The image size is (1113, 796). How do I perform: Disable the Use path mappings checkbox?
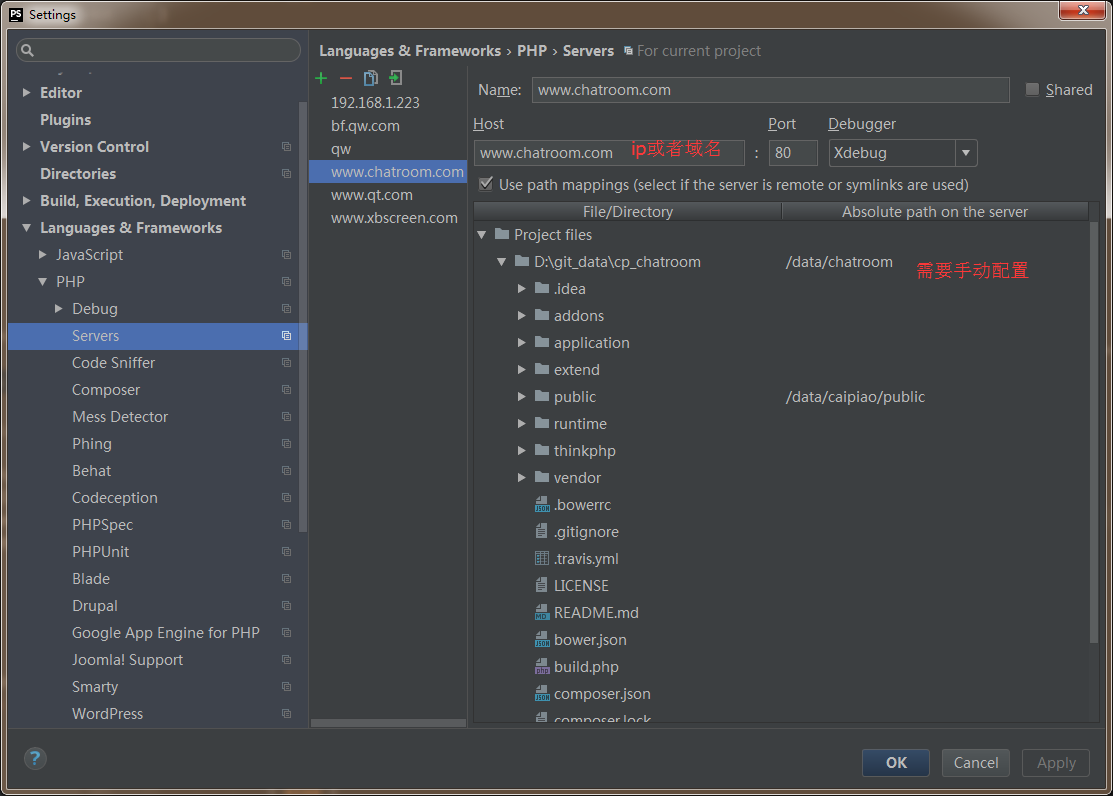click(485, 183)
